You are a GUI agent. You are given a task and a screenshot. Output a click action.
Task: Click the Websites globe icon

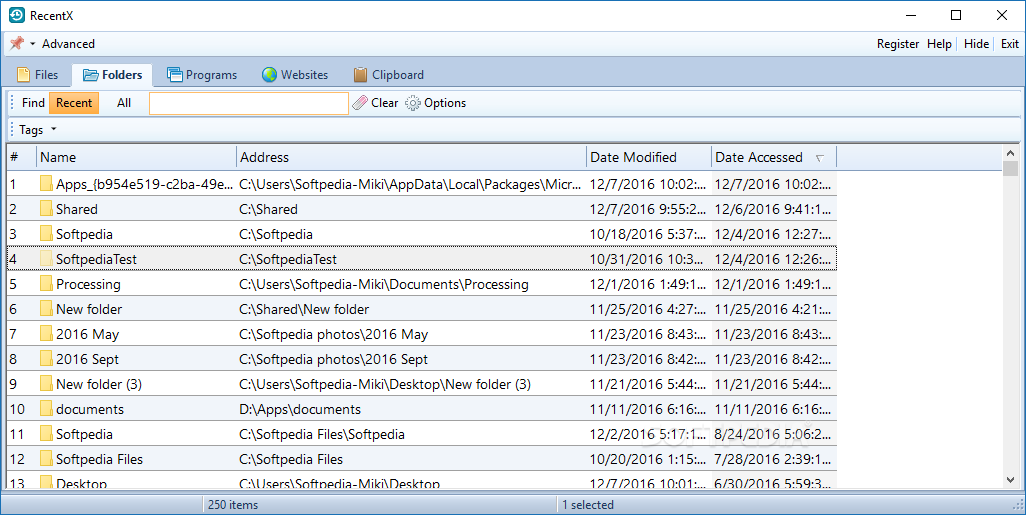pos(269,75)
